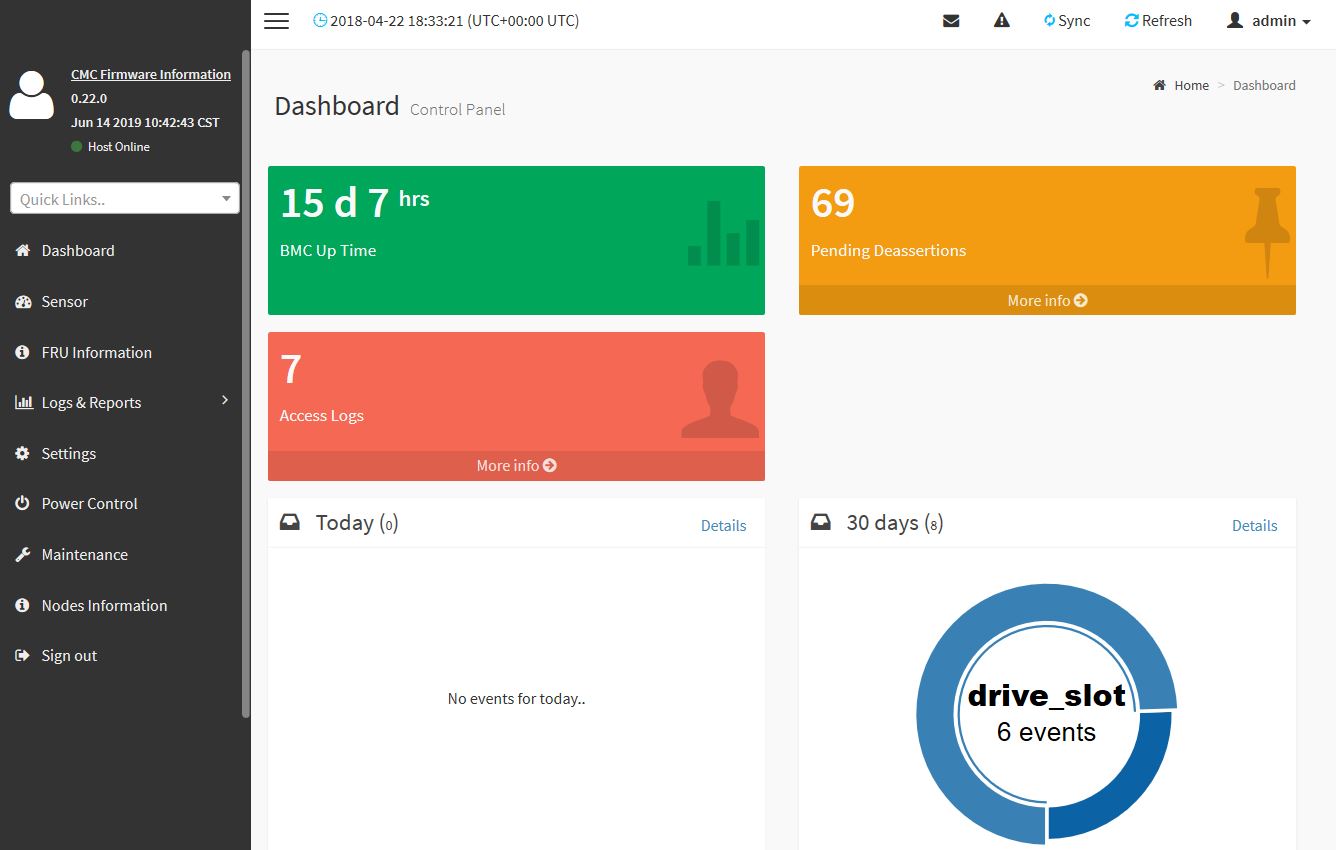The image size is (1336, 850).
Task: Click the envelope messages icon
Action: [x=951, y=21]
